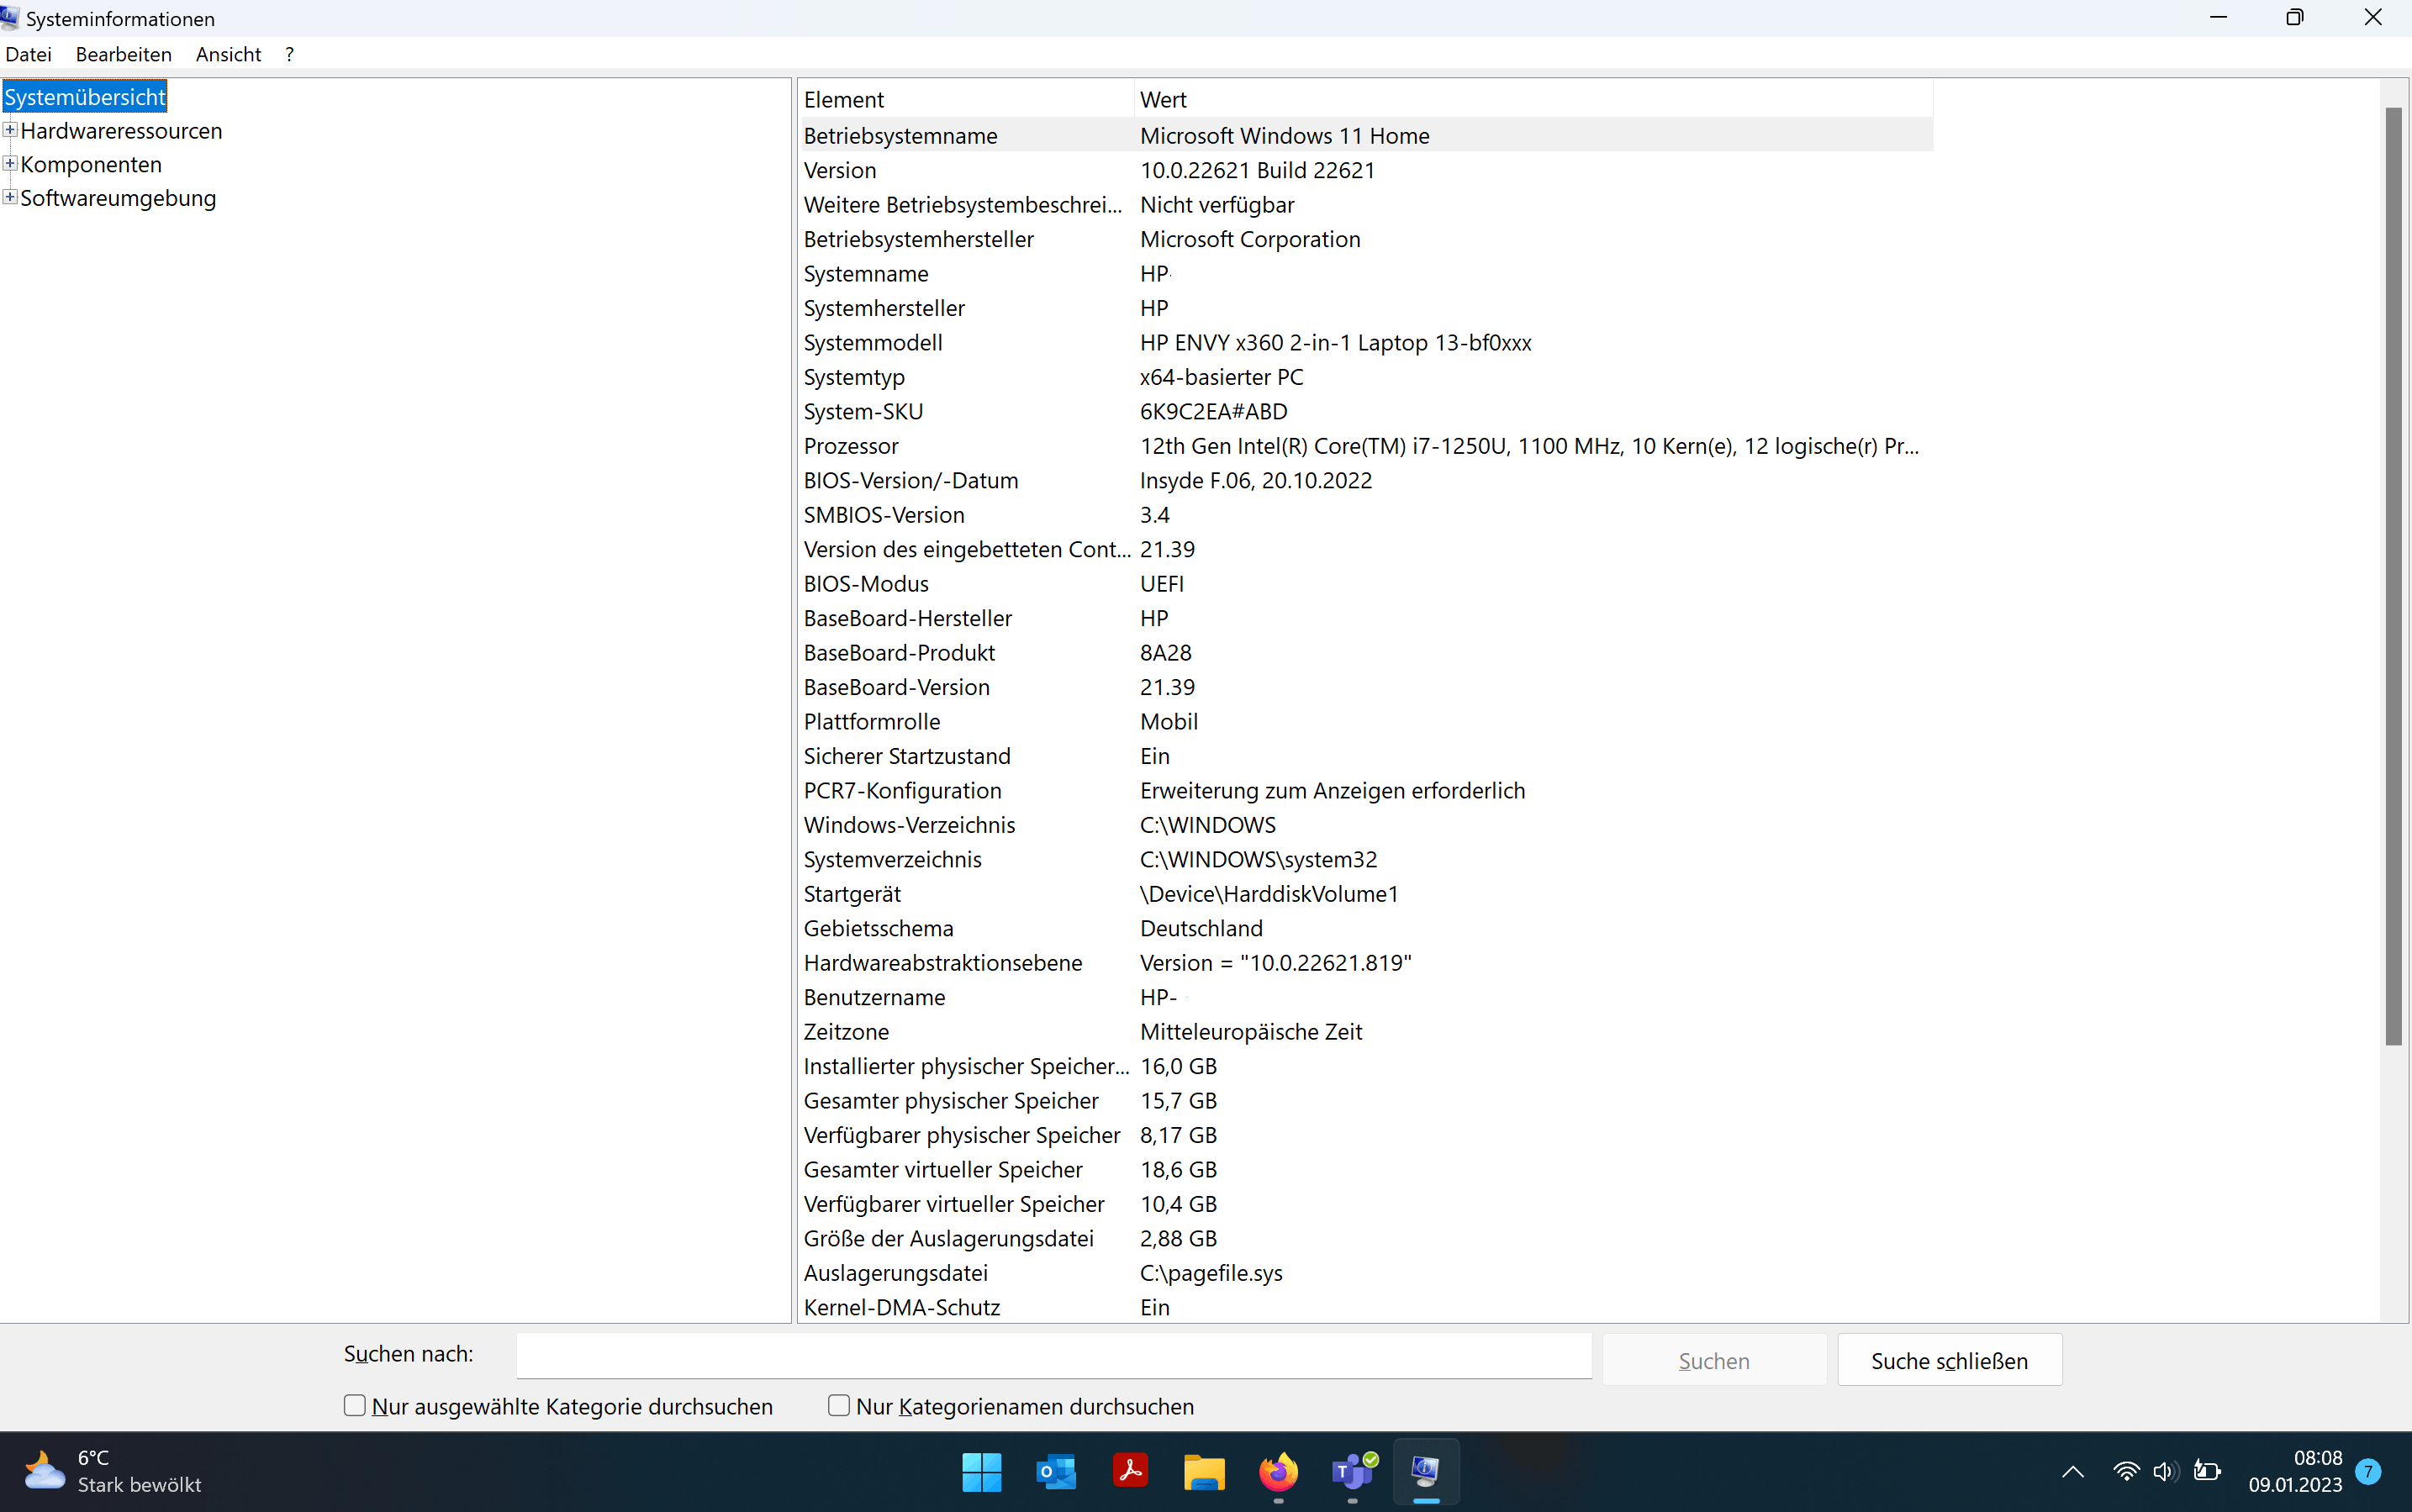Screen dimensions: 2412x1512
Task: Select the Kernel-DMA-Schutz row
Action: coord(1366,1307)
